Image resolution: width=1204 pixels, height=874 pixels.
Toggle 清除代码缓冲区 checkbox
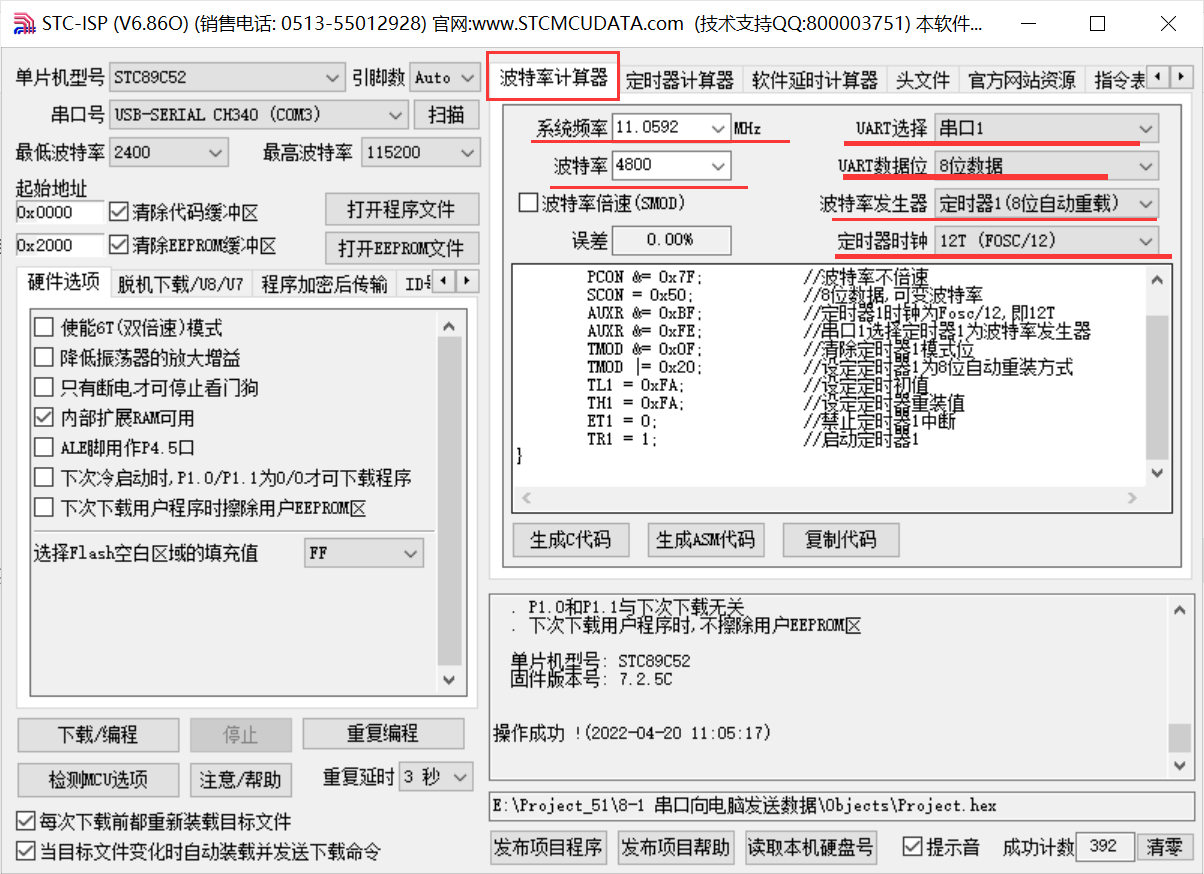click(118, 212)
